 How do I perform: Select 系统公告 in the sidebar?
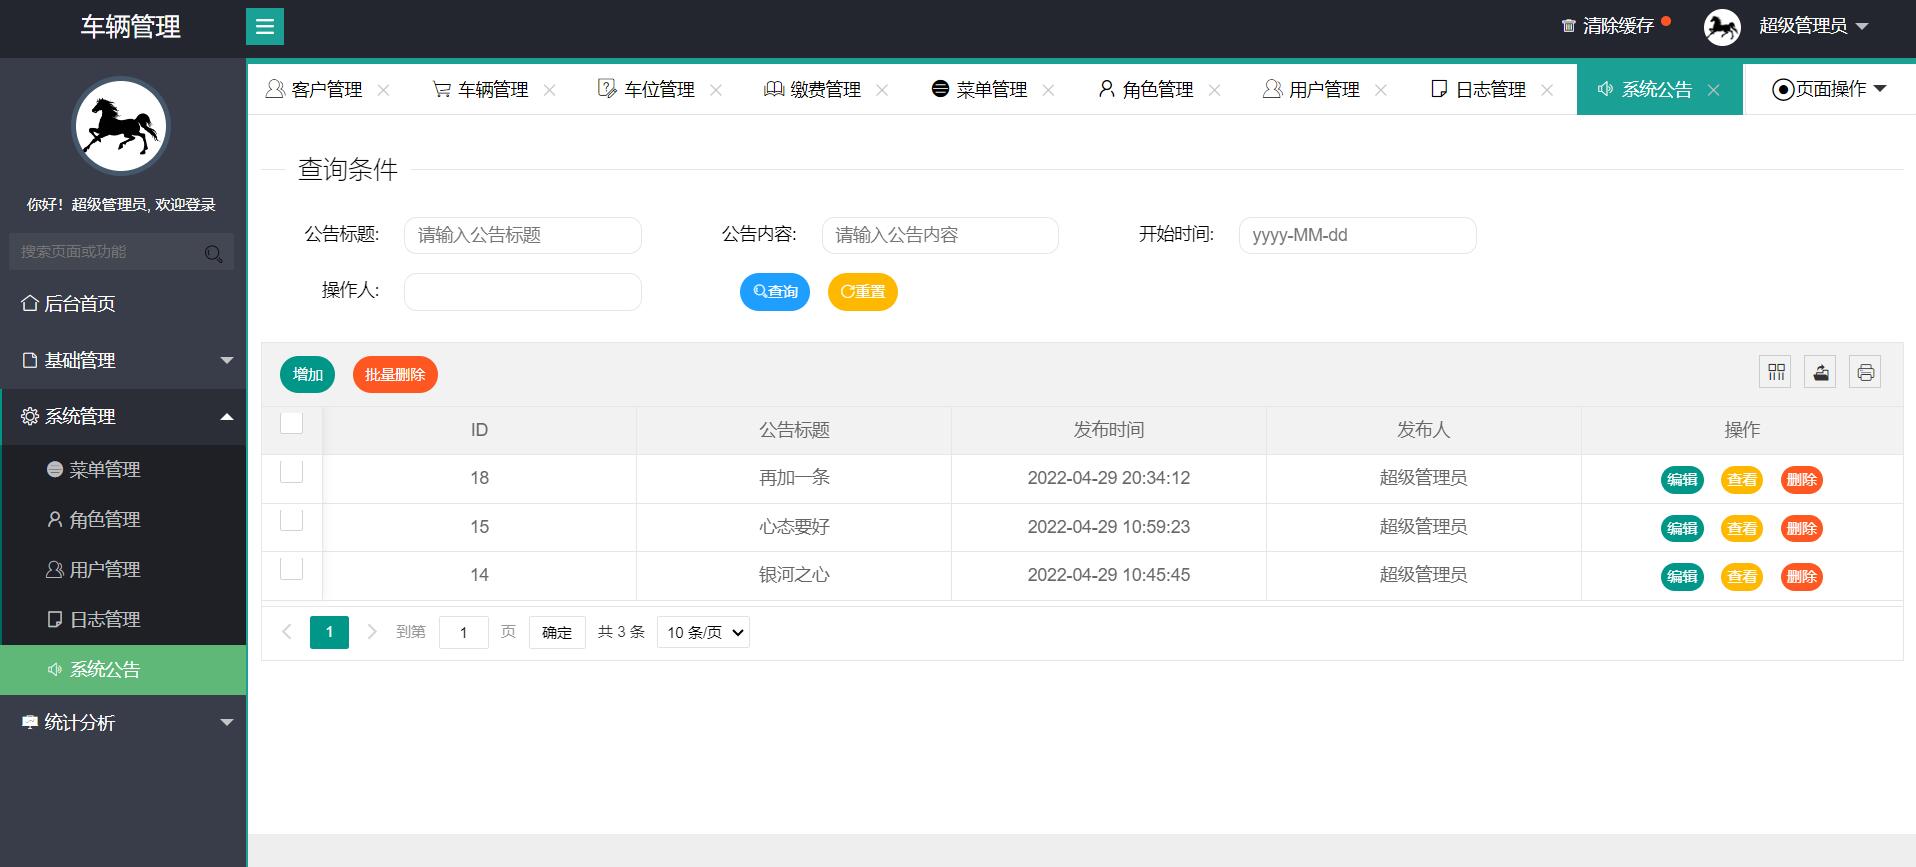pos(123,670)
